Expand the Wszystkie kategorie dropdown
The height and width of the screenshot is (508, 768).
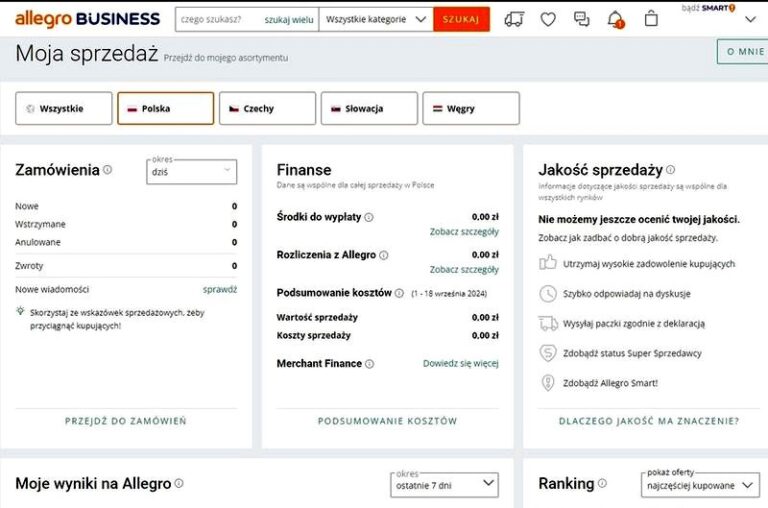click(376, 20)
